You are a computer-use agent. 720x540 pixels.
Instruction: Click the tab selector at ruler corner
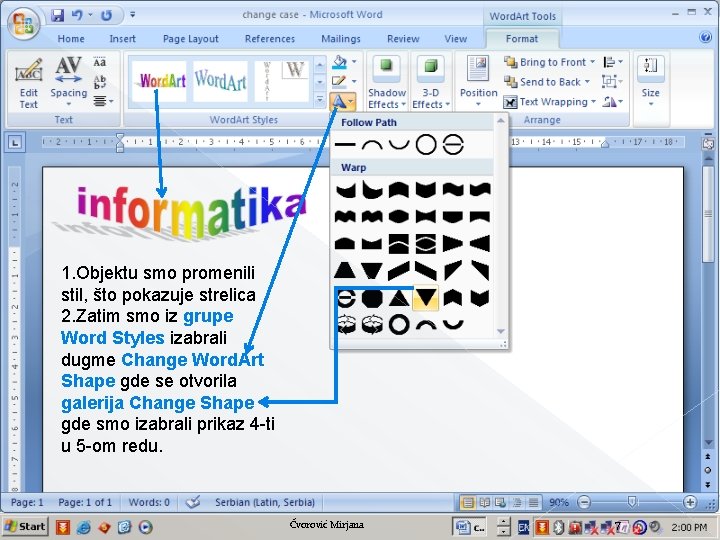pyautogui.click(x=15, y=142)
